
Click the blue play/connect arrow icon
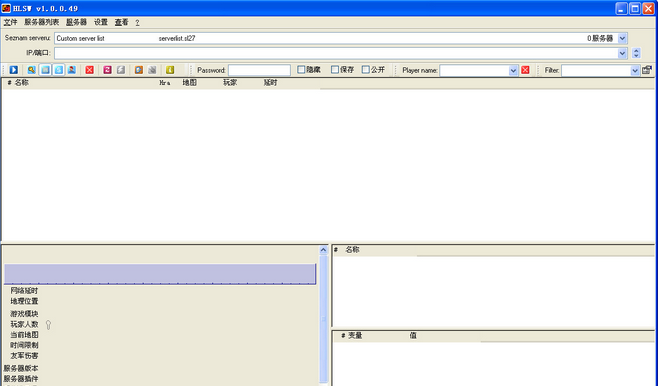point(13,70)
